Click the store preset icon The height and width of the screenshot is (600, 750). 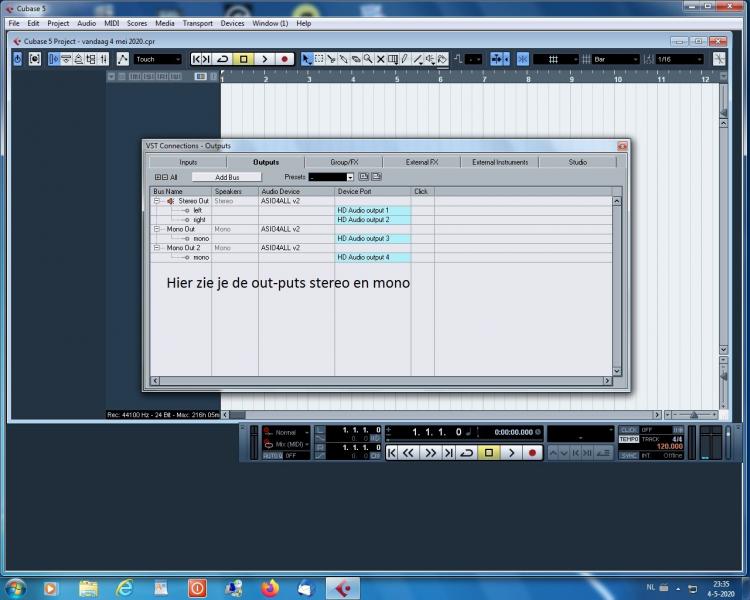[364, 177]
